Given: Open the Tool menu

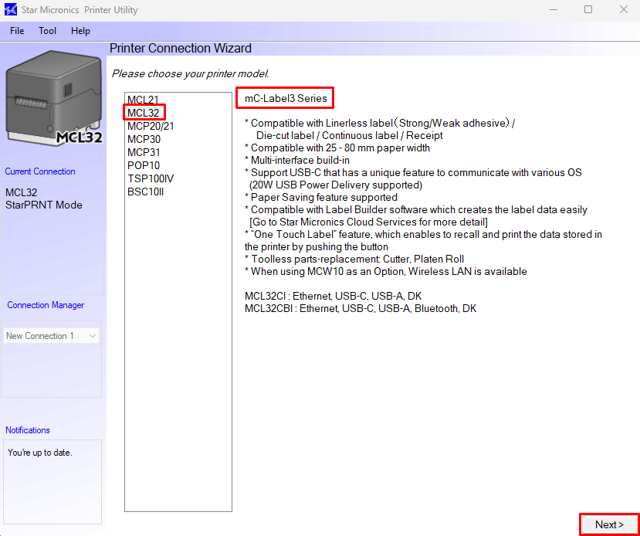Looking at the screenshot, I should (47, 31).
